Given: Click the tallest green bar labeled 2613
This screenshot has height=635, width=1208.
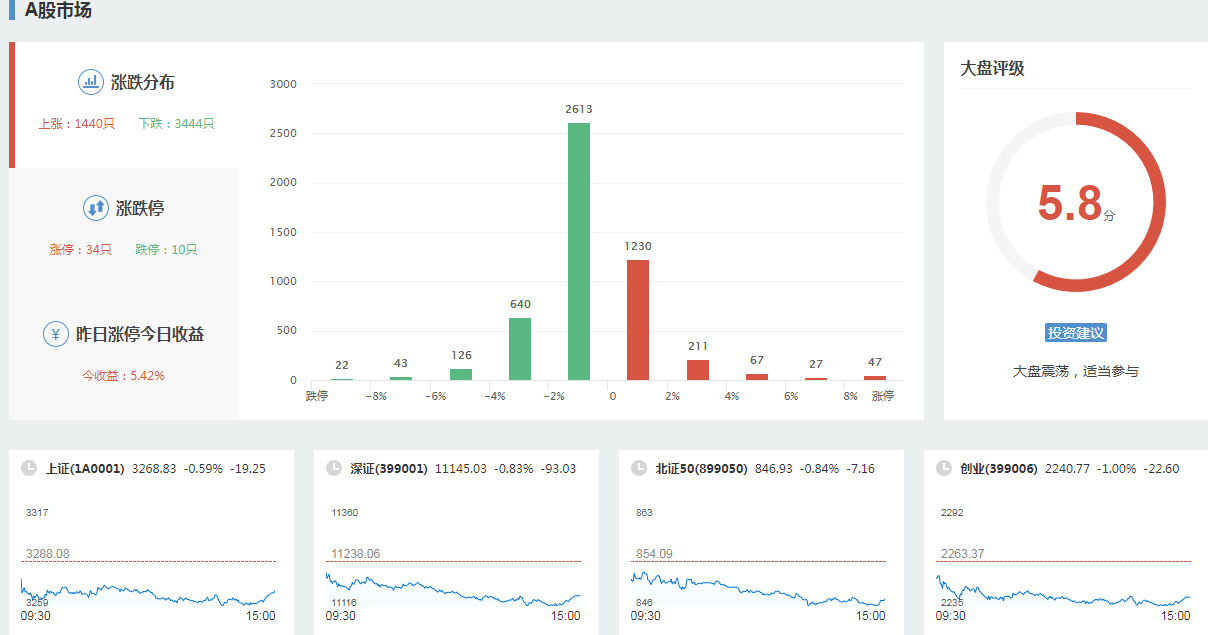Looking at the screenshot, I should (x=579, y=251).
